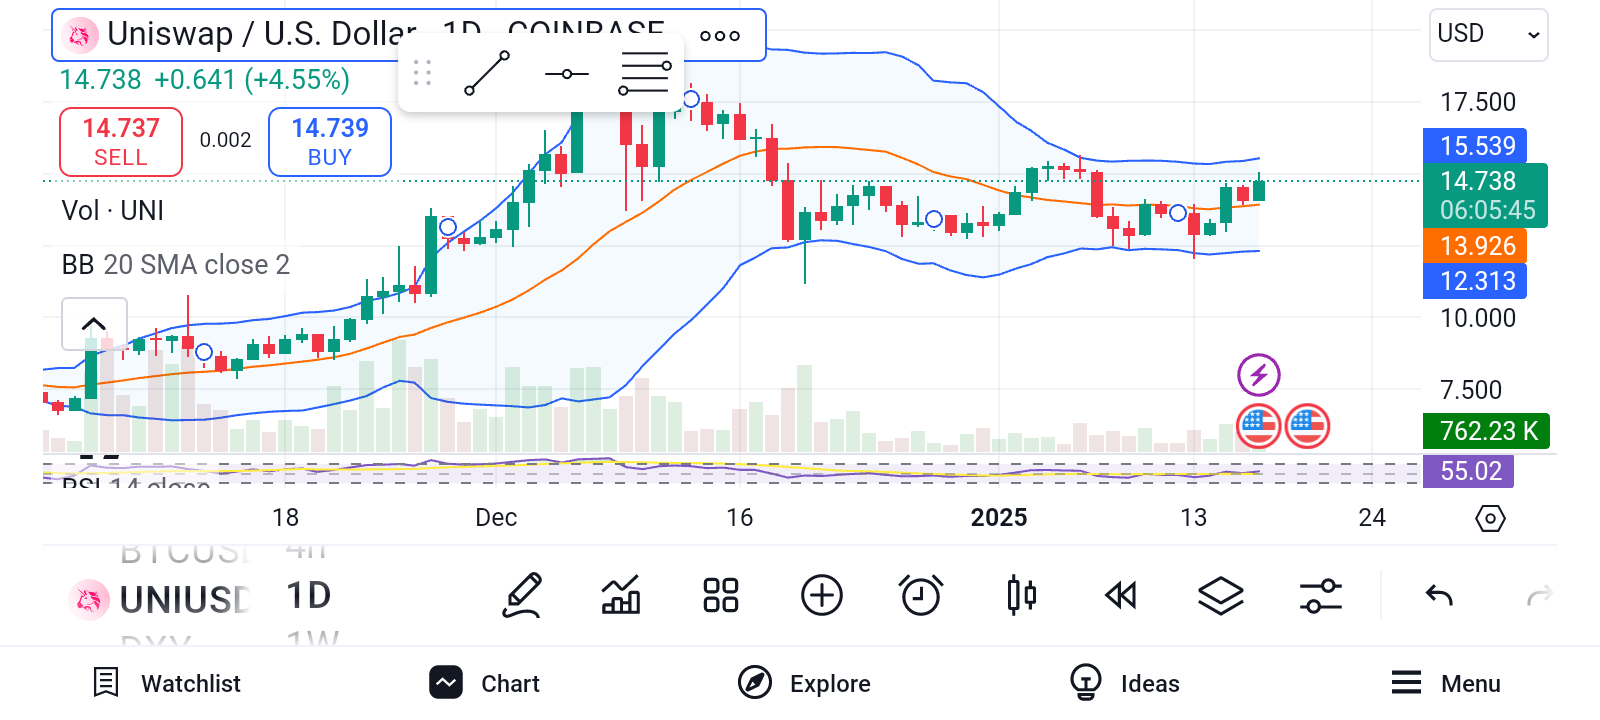This screenshot has height=720, width=1600.
Task: Open the drawing tools pencil icon
Action: tap(522, 596)
